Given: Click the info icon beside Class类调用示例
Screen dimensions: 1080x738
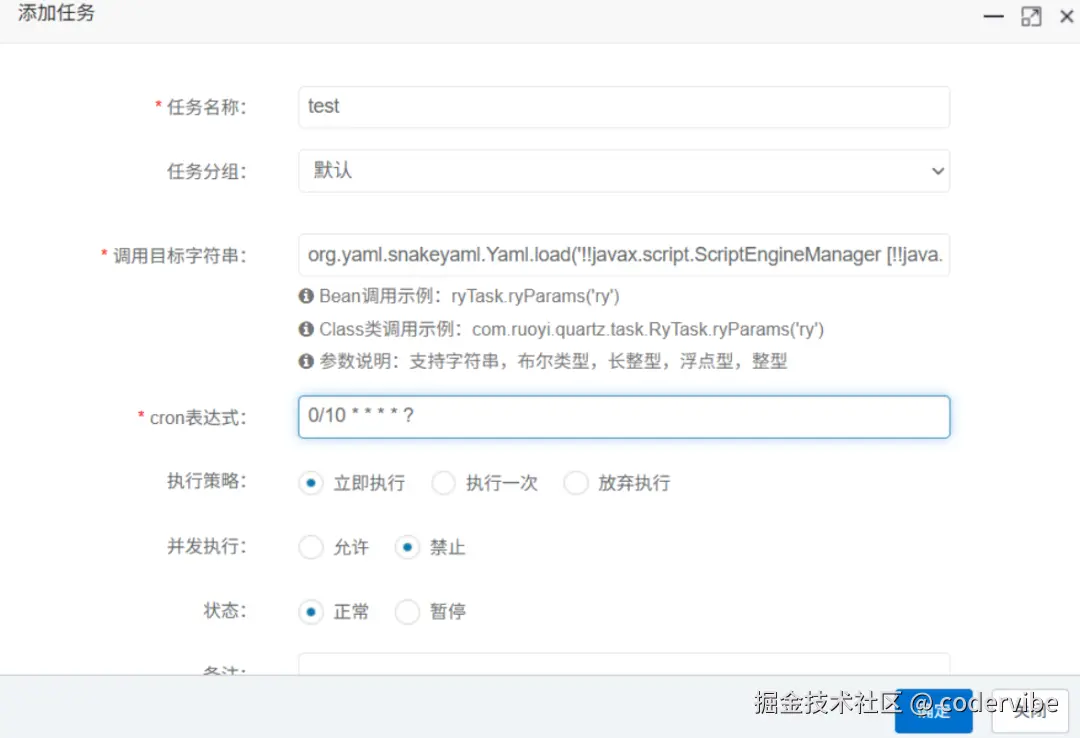Looking at the screenshot, I should click(306, 329).
